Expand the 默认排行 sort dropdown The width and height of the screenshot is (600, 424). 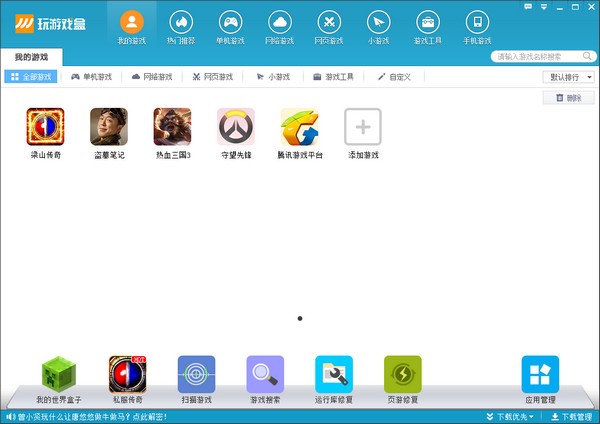pos(569,77)
